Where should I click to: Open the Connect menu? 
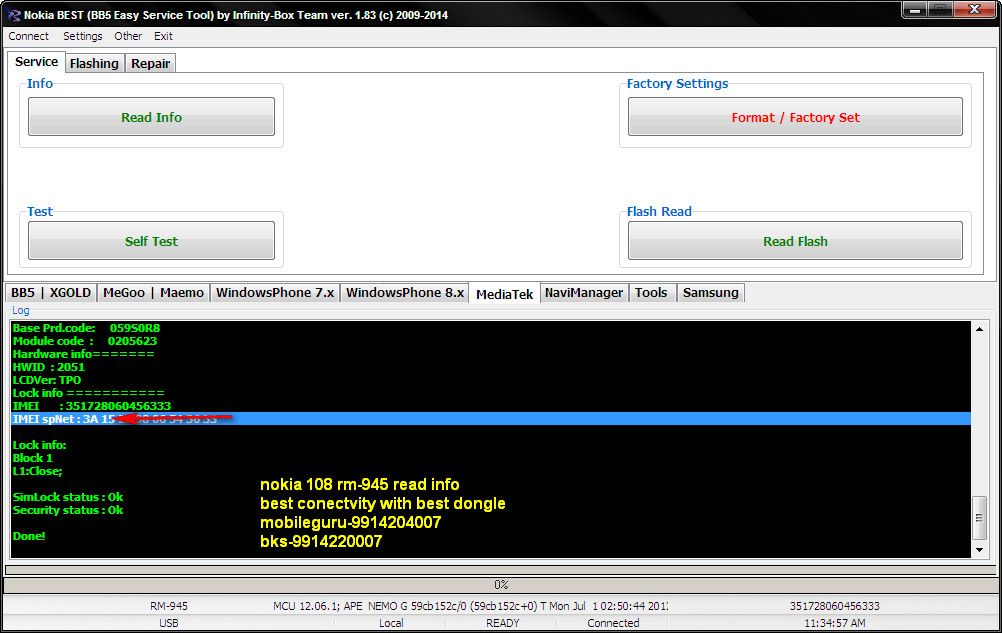(28, 36)
